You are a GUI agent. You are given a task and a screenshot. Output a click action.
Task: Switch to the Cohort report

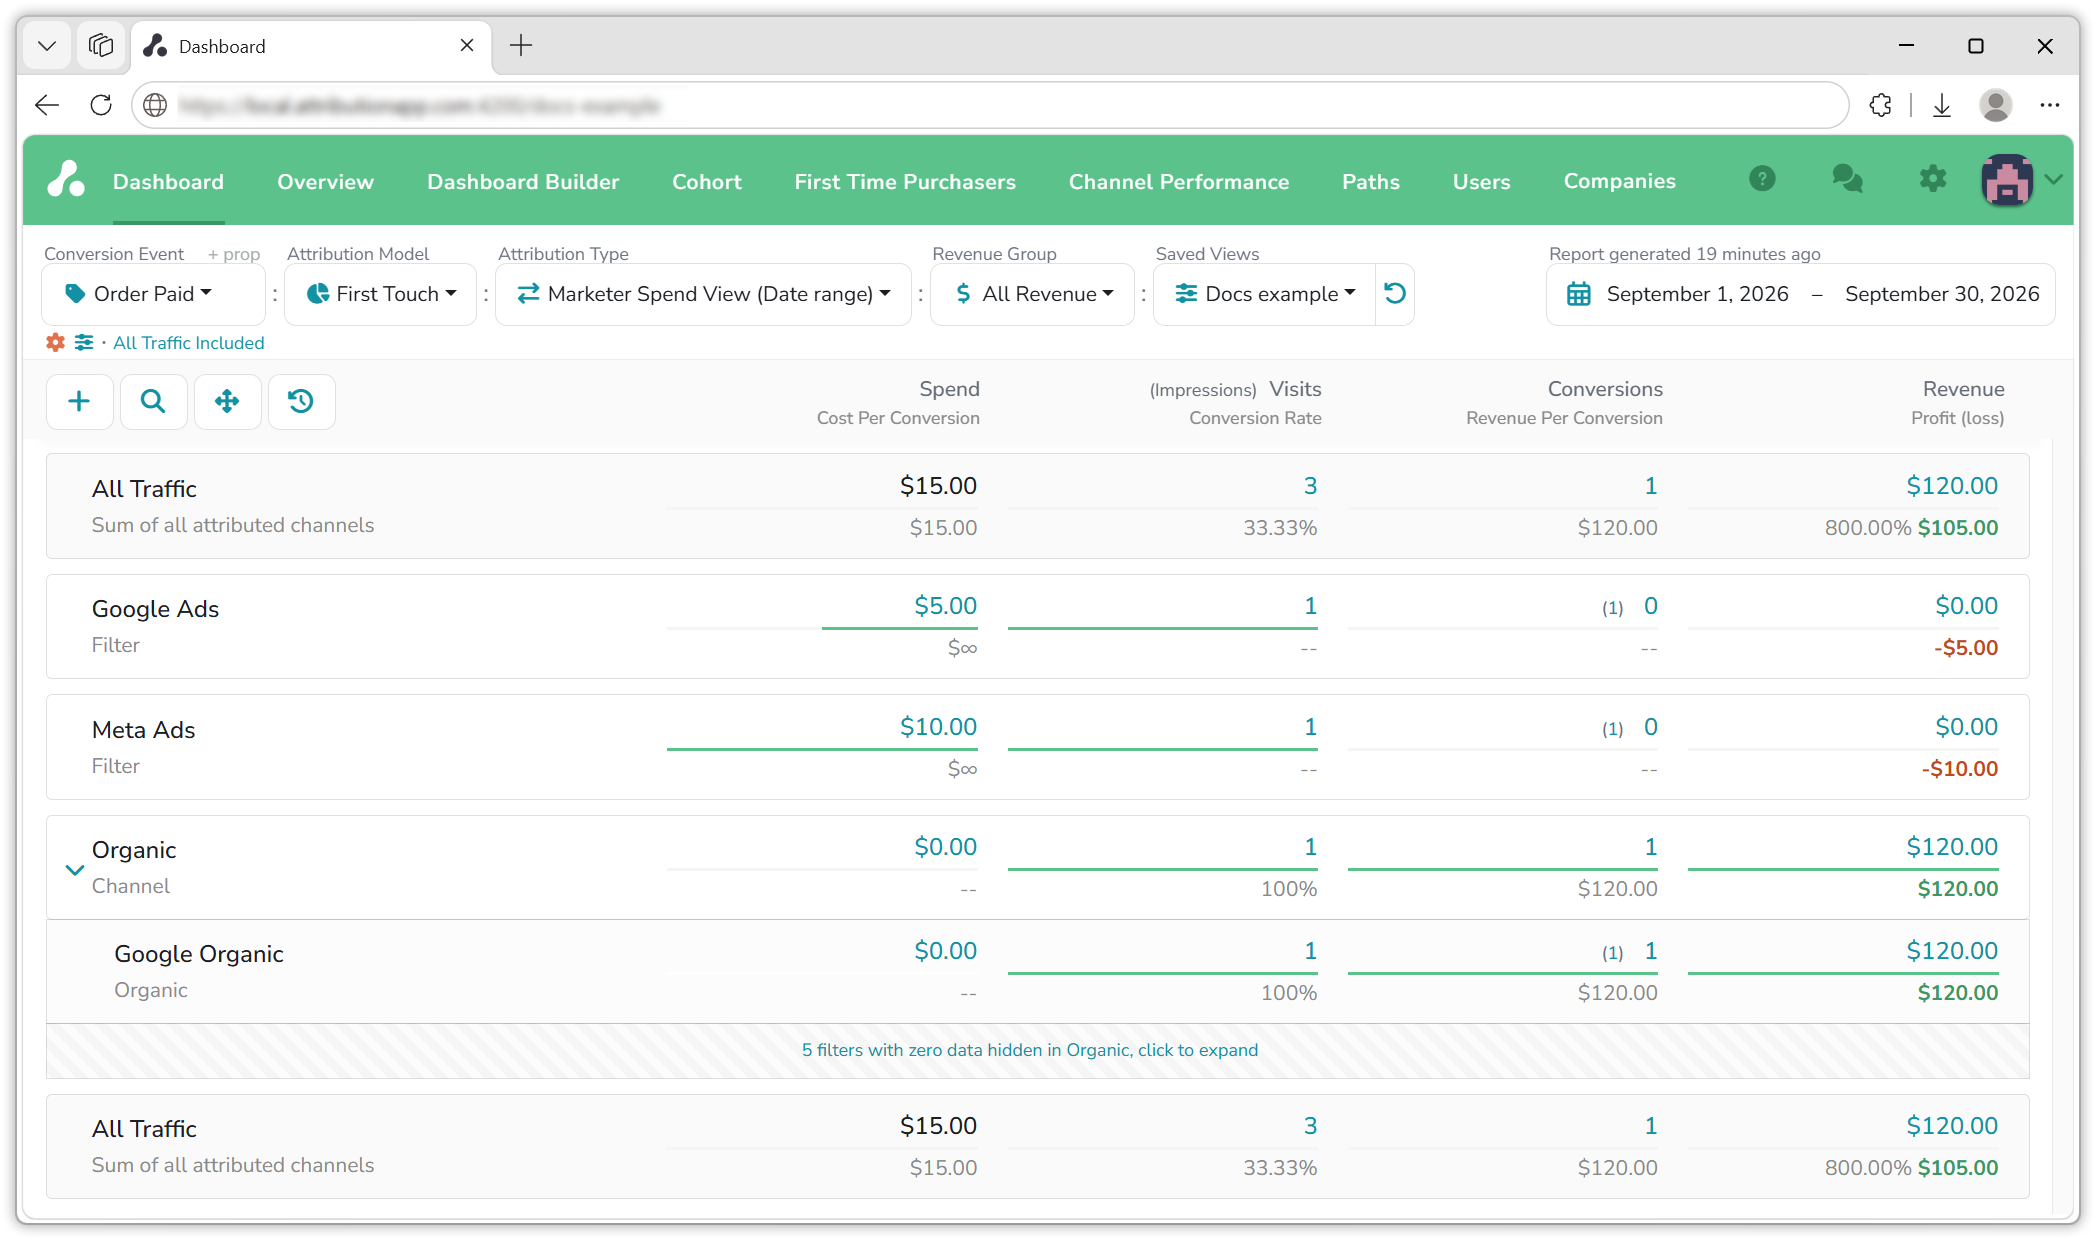coord(707,181)
